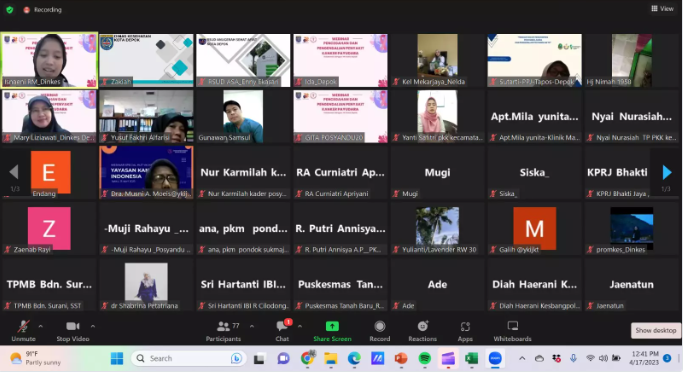This screenshot has height=372, width=684.
Task: Open Teams Chat taskbar icon
Action: pyautogui.click(x=283, y=358)
